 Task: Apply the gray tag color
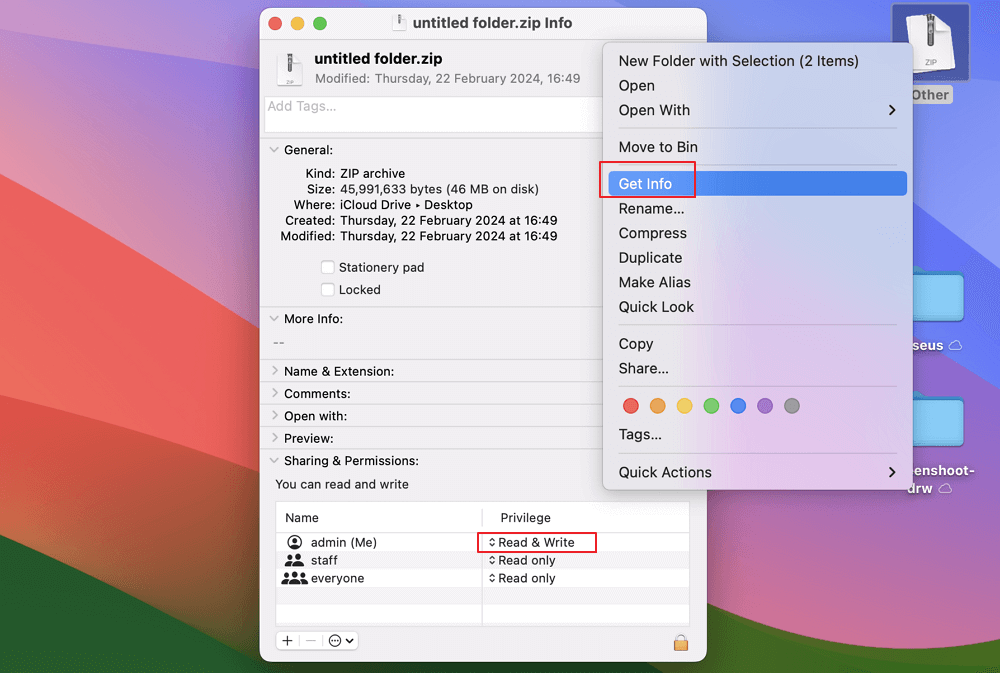[x=791, y=406]
